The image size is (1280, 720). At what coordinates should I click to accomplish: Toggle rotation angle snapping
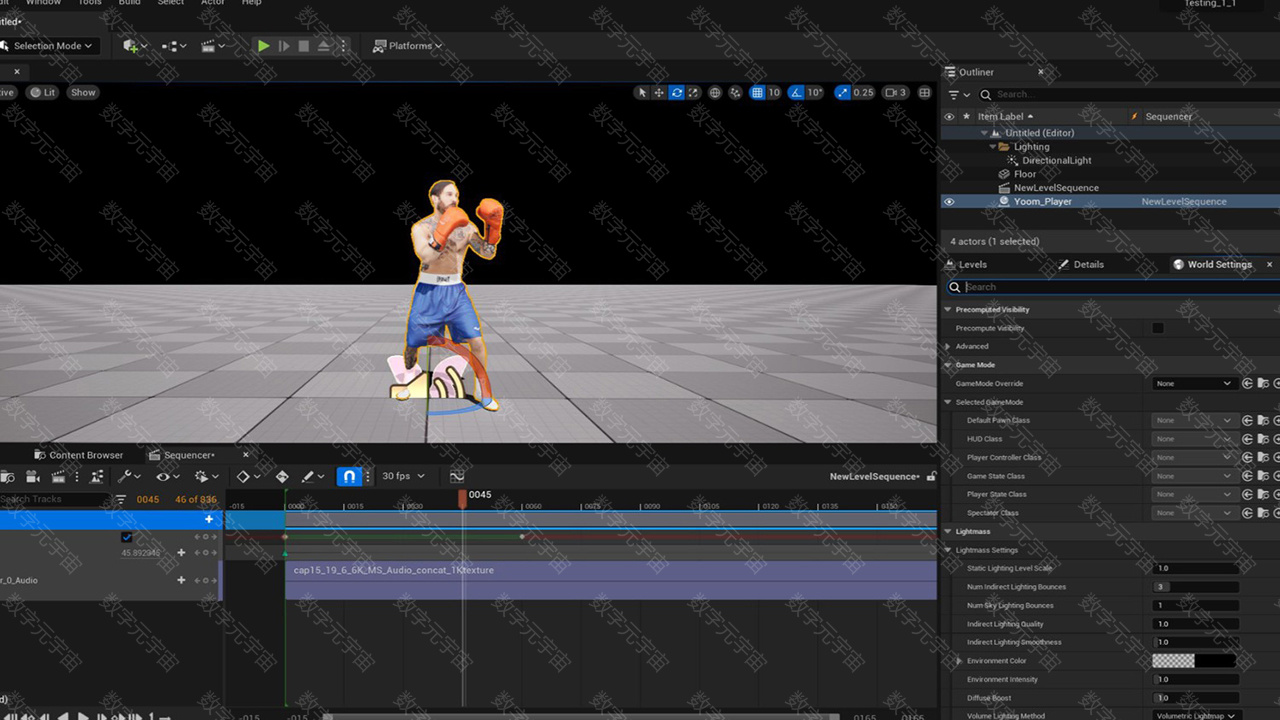[x=796, y=92]
